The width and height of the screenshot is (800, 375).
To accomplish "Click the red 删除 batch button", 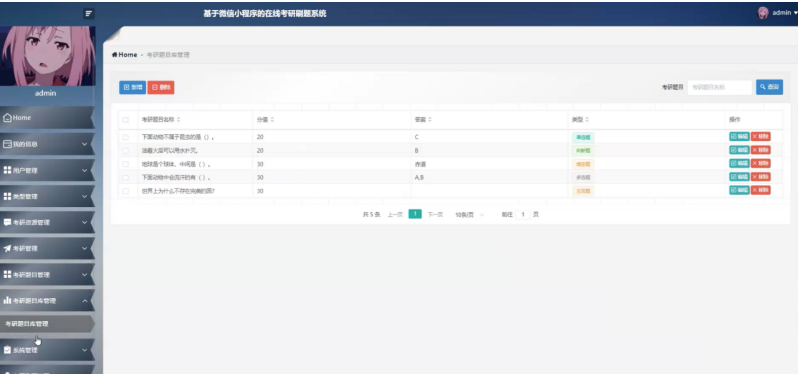I will click(x=161, y=87).
